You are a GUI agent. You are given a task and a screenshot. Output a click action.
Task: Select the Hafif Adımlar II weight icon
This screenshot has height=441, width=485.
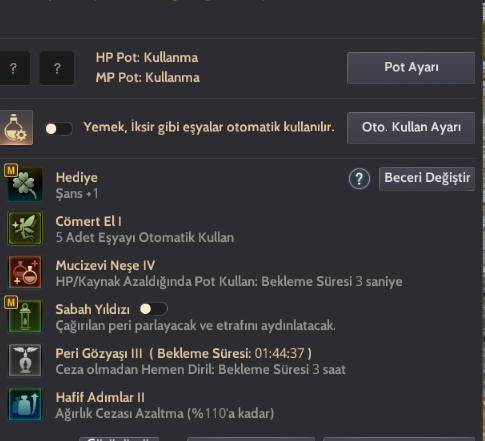point(25,404)
